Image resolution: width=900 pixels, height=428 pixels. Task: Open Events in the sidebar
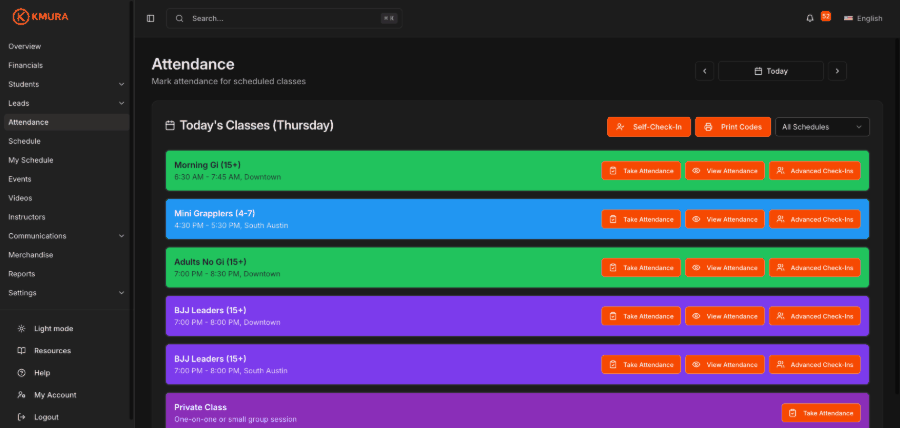(67, 179)
